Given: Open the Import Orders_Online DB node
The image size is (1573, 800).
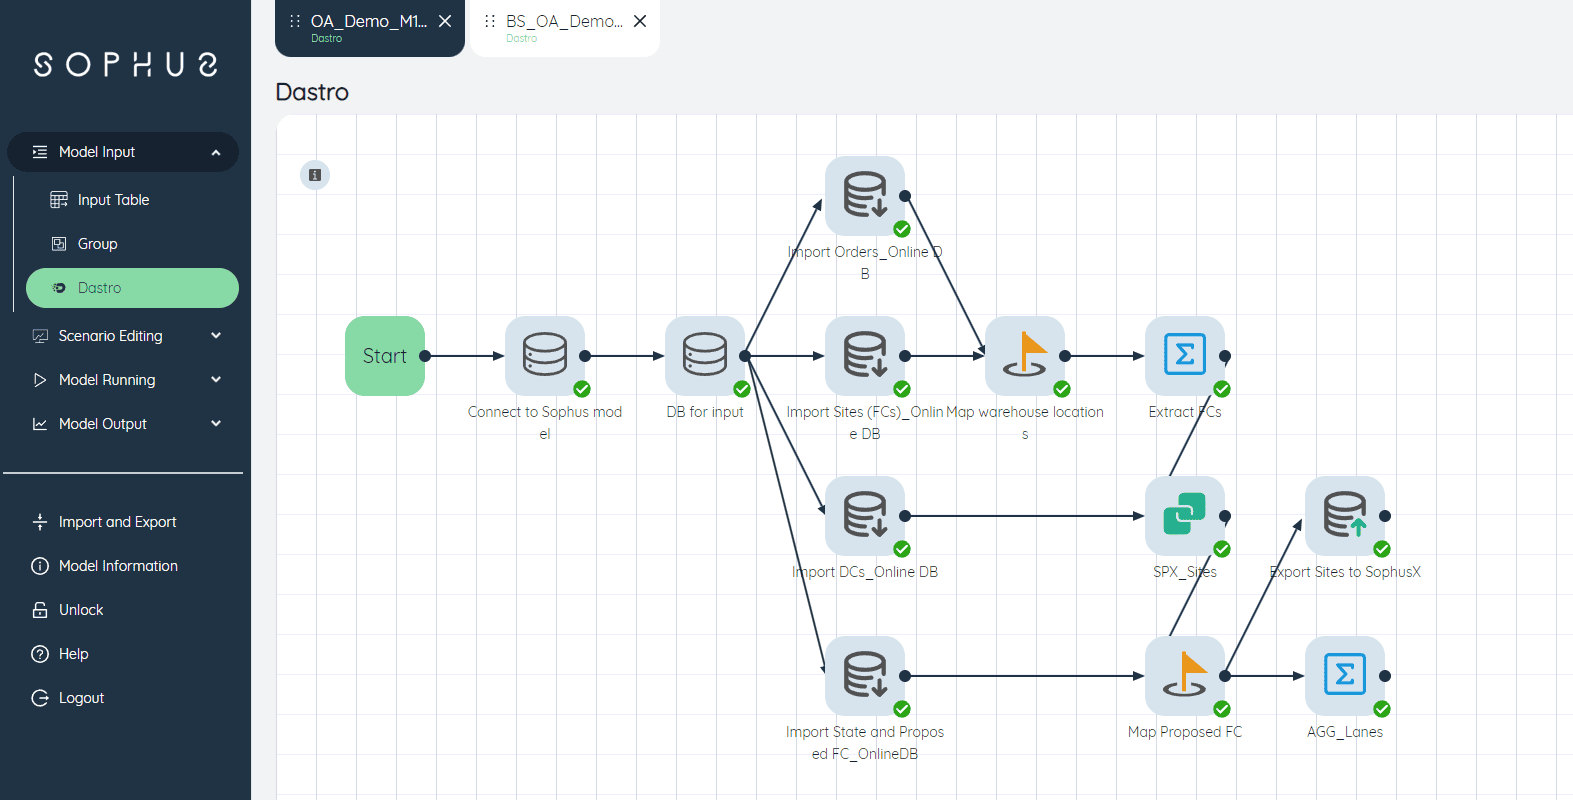Looking at the screenshot, I should click(x=864, y=195).
